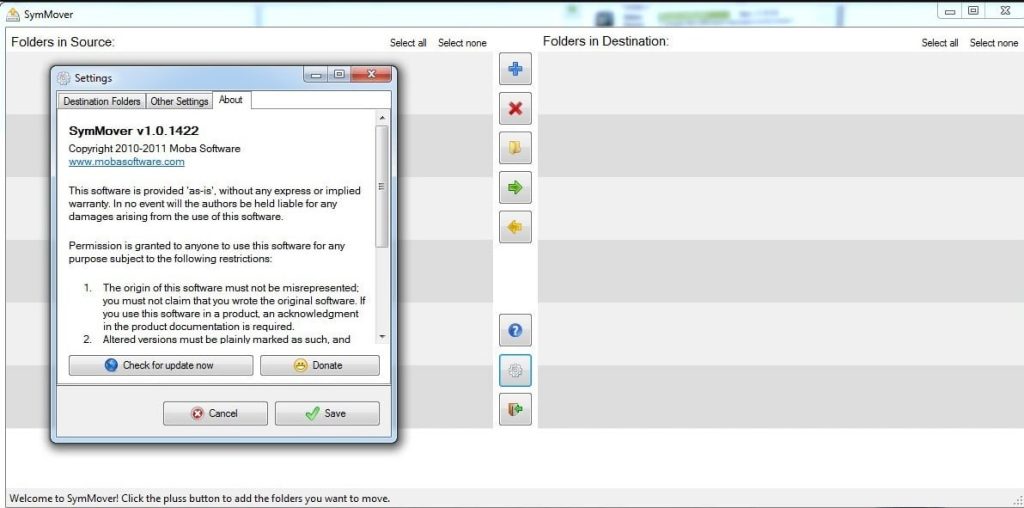
Task: Click the Donate button
Action: click(319, 366)
